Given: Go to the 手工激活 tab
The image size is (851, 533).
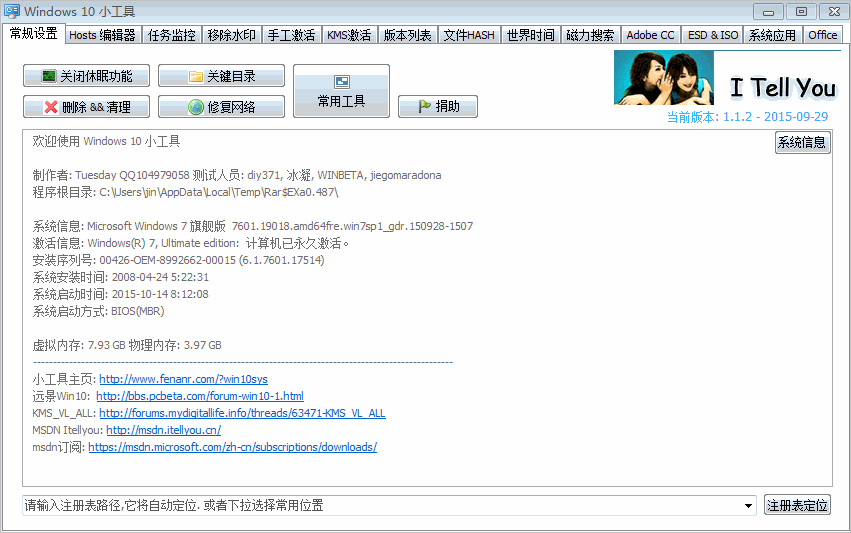Looking at the screenshot, I should pyautogui.click(x=291, y=35).
